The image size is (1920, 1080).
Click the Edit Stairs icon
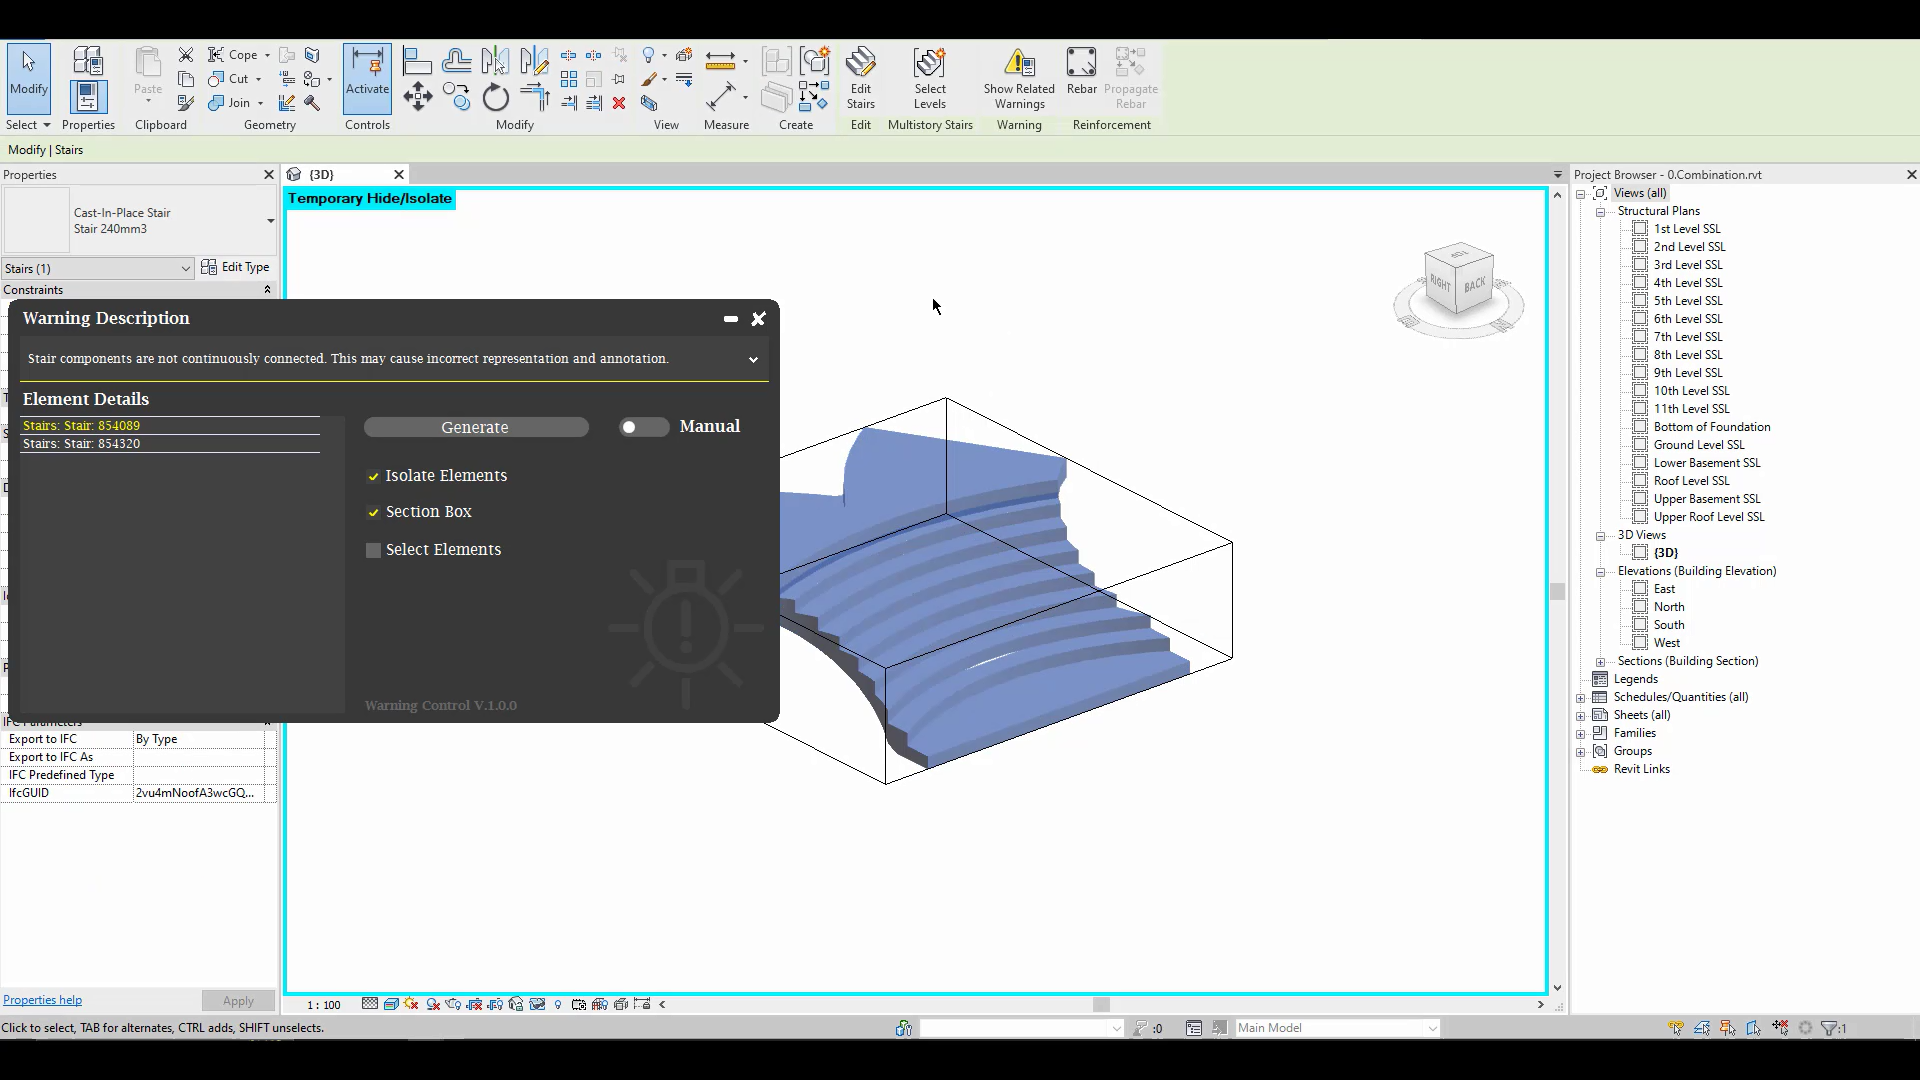pyautogui.click(x=860, y=64)
